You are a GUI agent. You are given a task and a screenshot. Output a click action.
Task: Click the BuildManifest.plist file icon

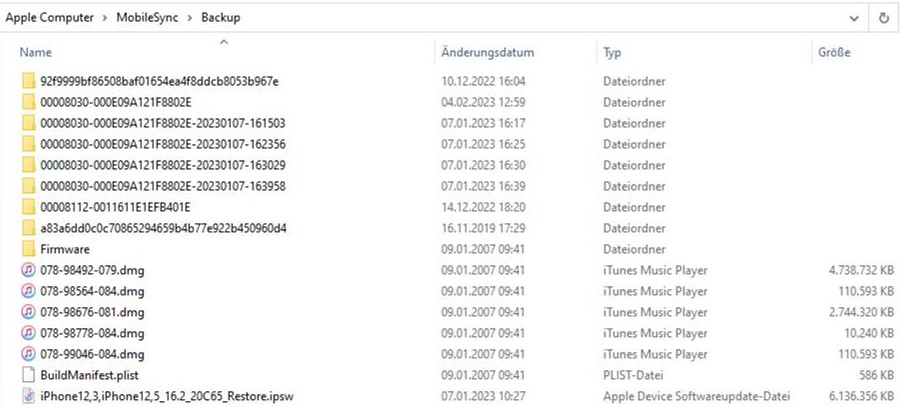(x=29, y=375)
